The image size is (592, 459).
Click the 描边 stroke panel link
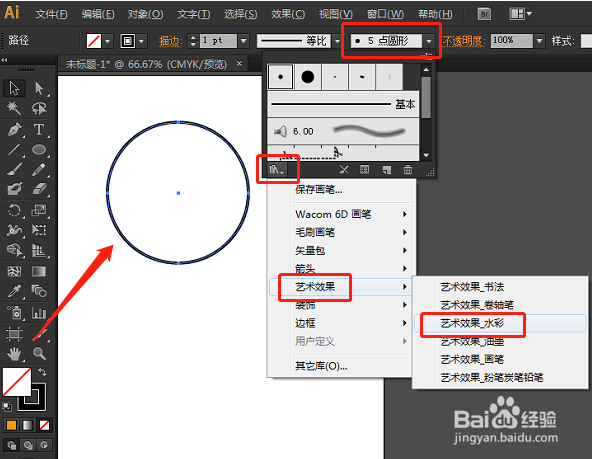pos(170,41)
